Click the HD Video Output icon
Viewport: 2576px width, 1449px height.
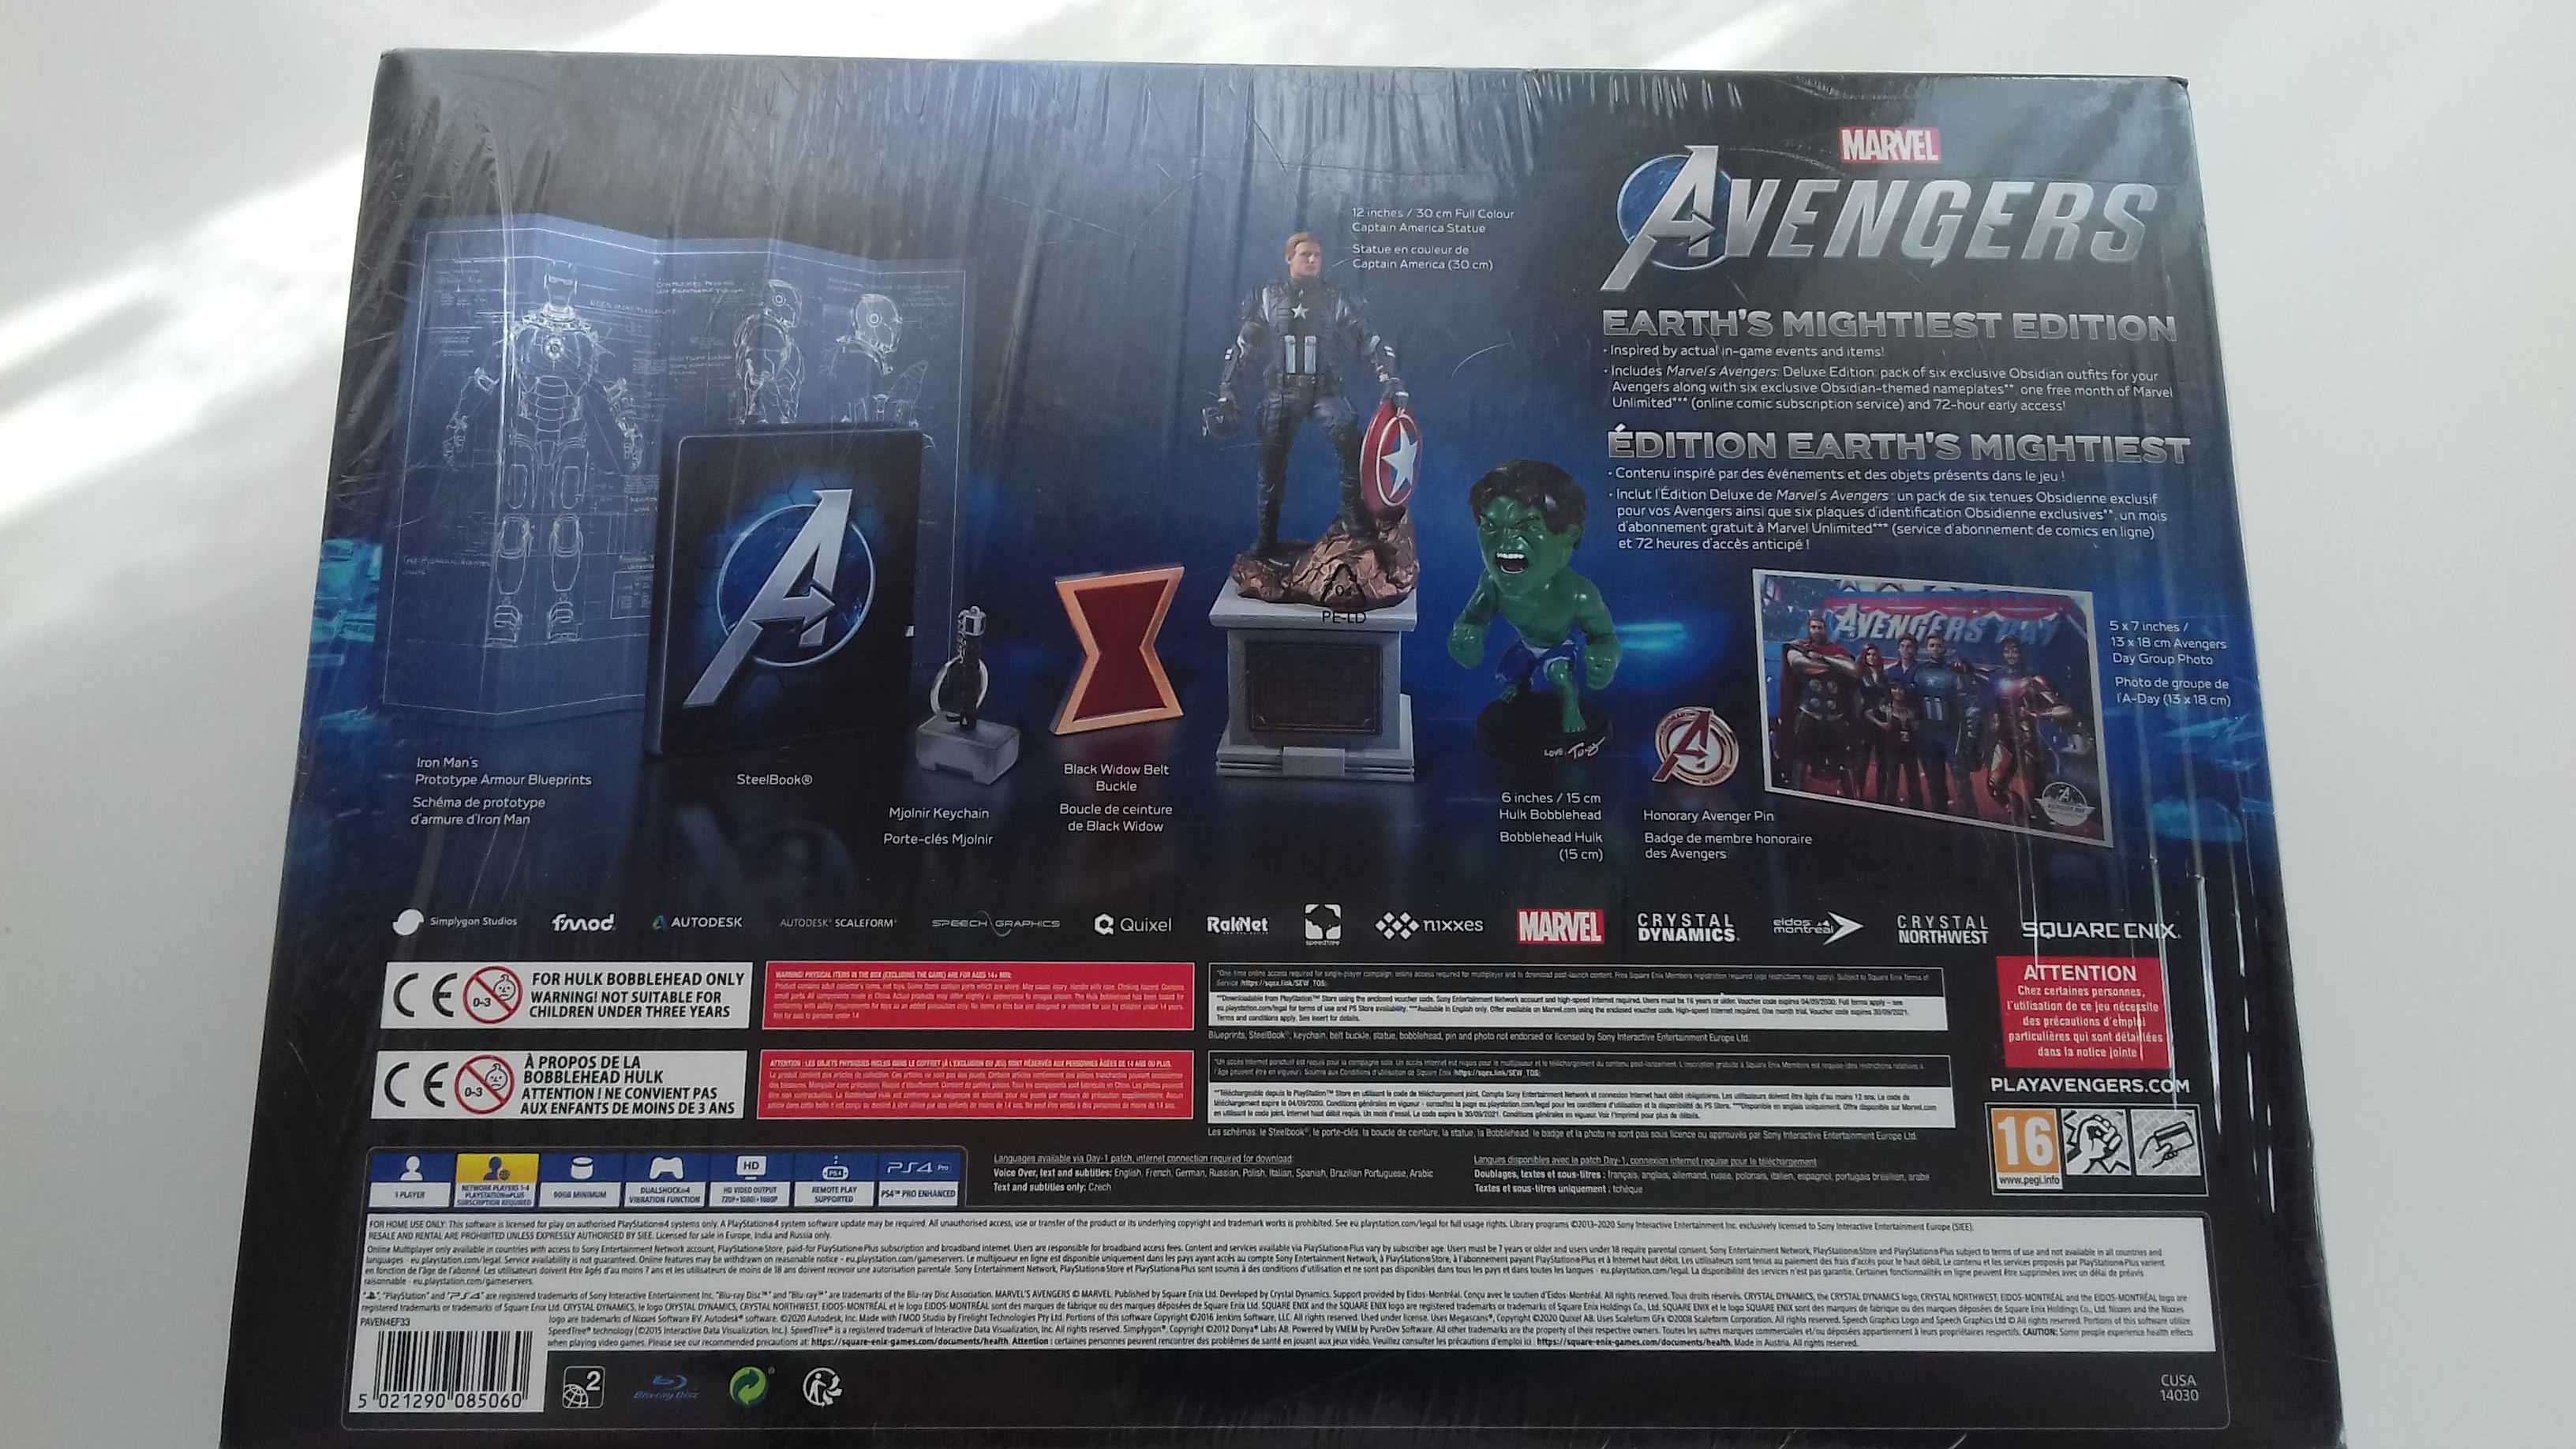(750, 1180)
